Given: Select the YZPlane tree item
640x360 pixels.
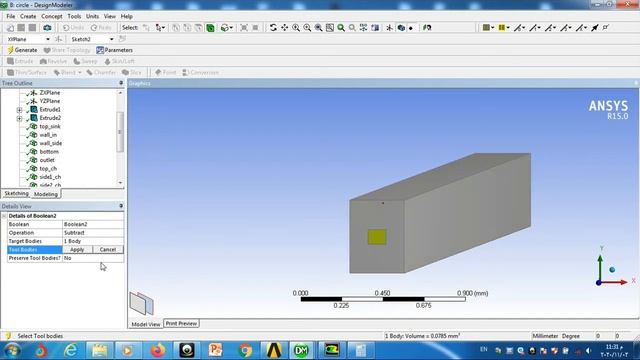Looking at the screenshot, I should pyautogui.click(x=50, y=101).
